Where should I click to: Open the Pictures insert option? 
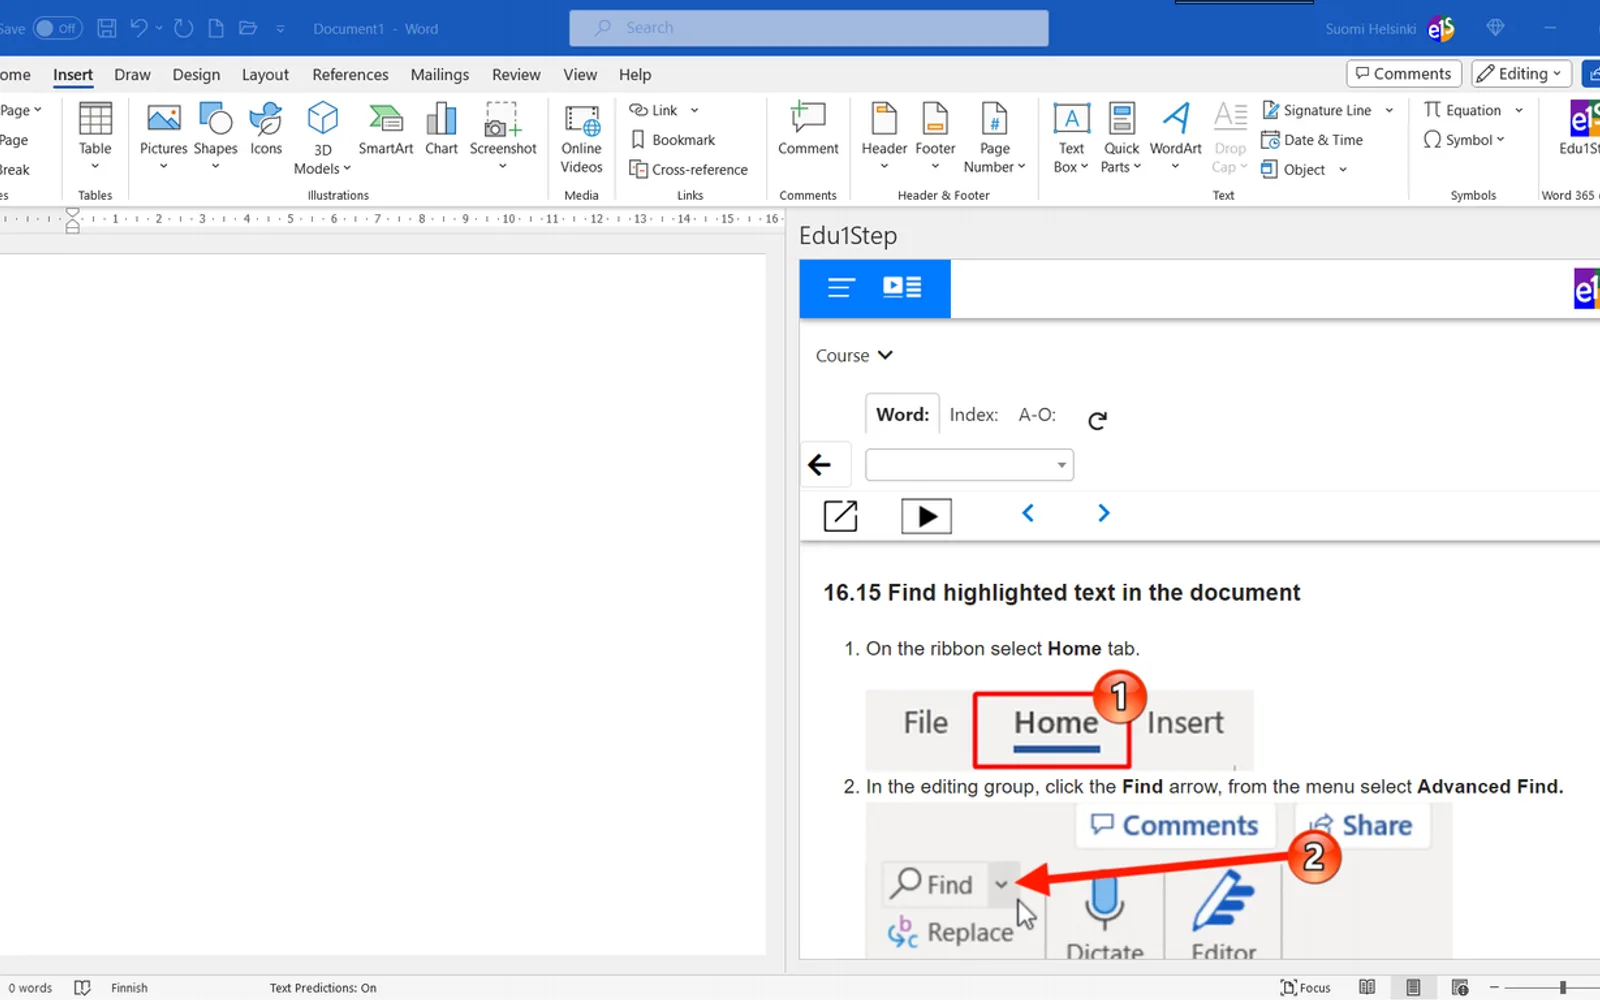163,135
